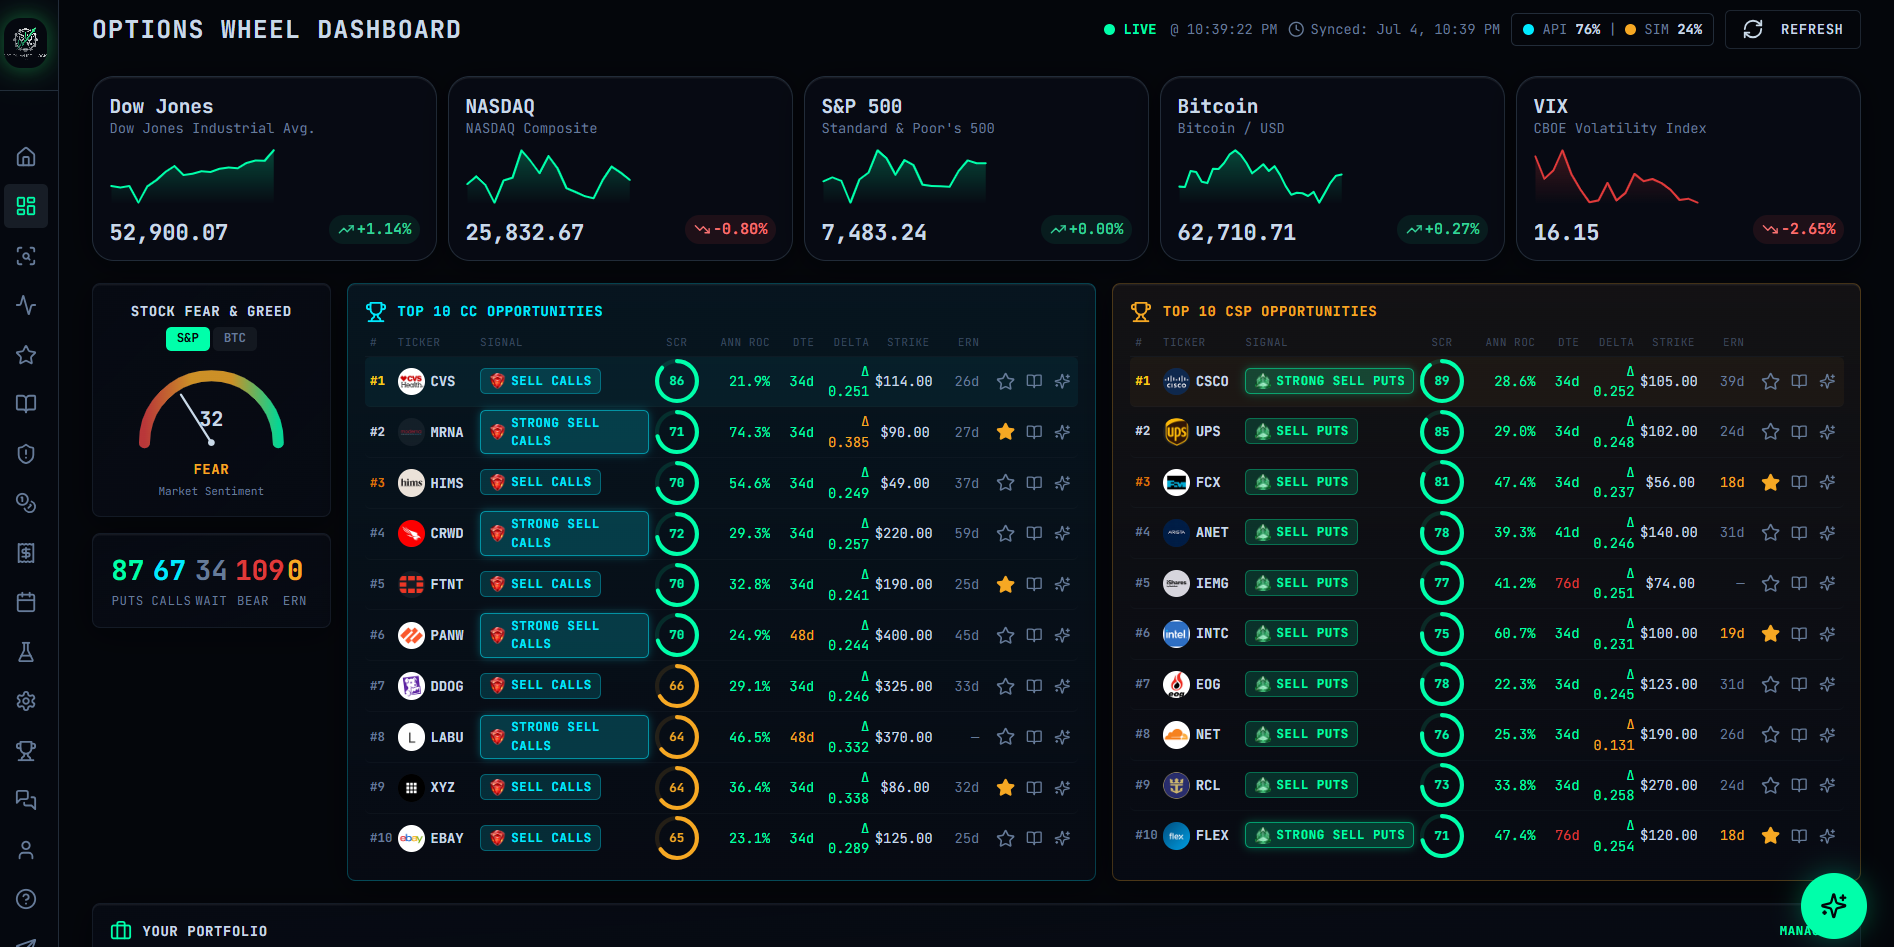The width and height of the screenshot is (1895, 947).
Task: Click the ANET ticker in the CSP table
Action: 1212,532
